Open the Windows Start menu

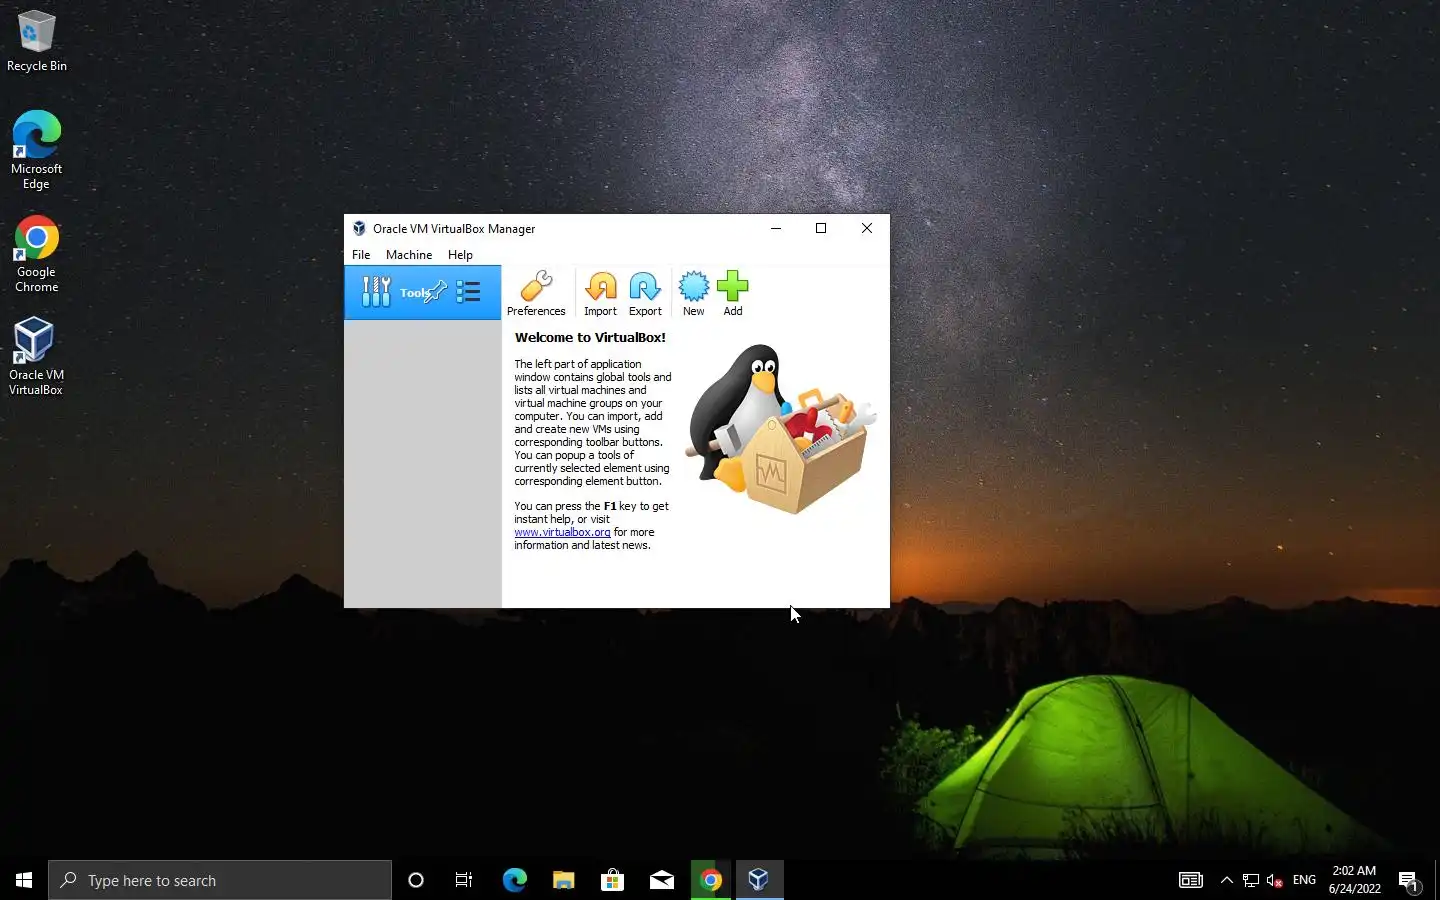(x=24, y=880)
